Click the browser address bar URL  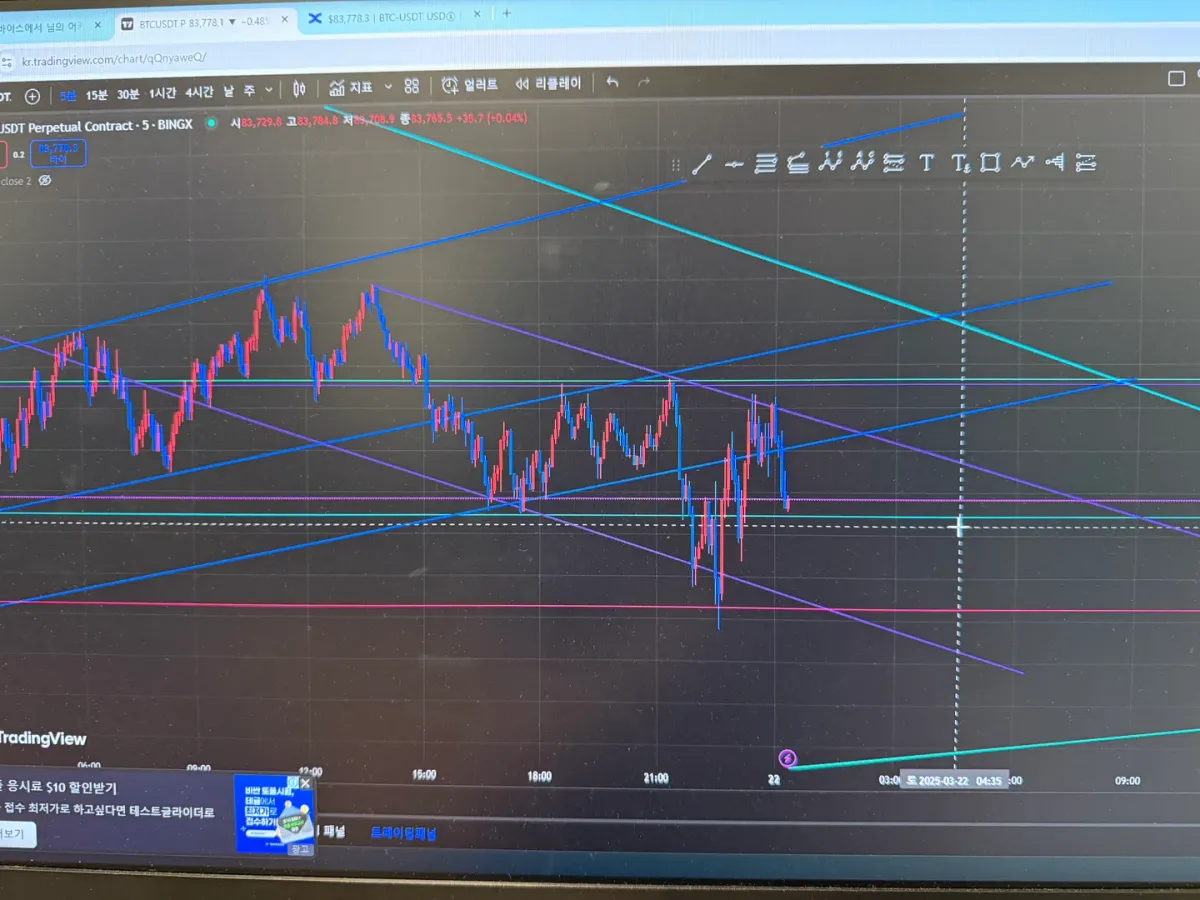pos(113,58)
